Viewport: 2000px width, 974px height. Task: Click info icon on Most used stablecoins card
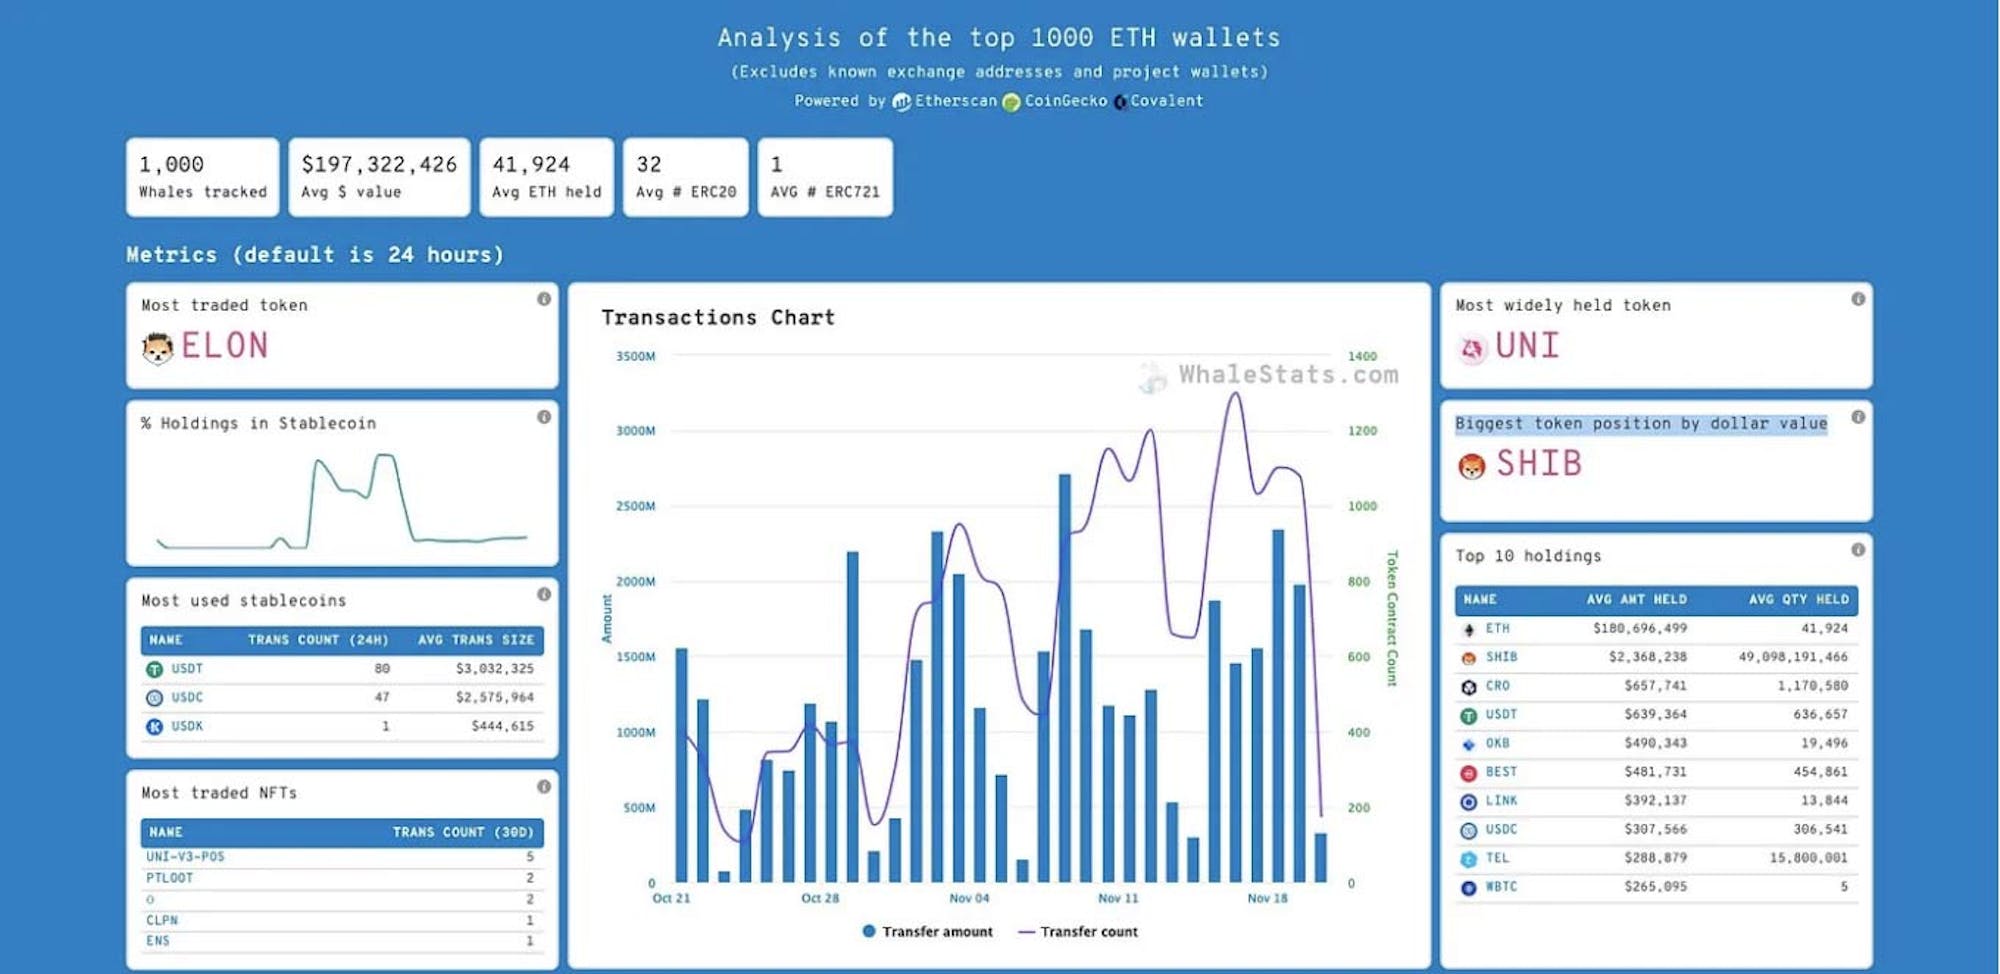[544, 594]
